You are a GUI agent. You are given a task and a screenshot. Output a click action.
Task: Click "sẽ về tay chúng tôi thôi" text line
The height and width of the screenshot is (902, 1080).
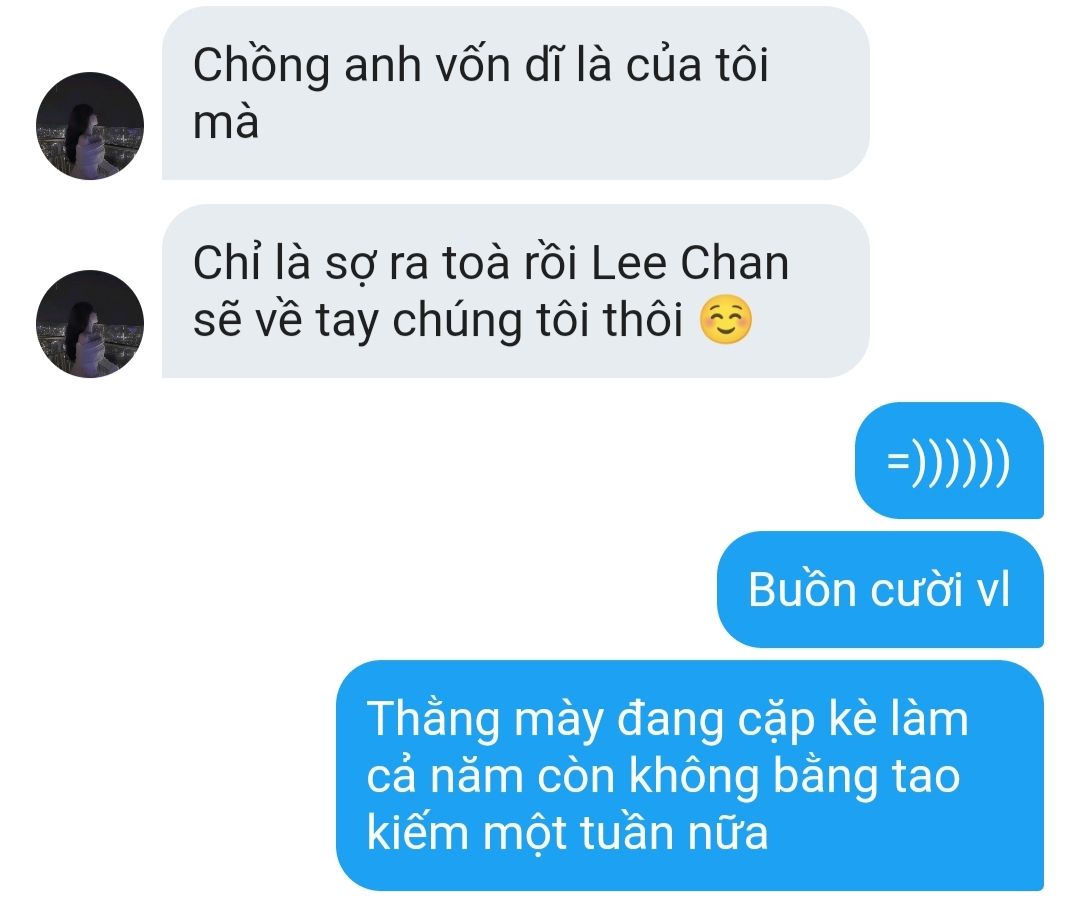438,321
